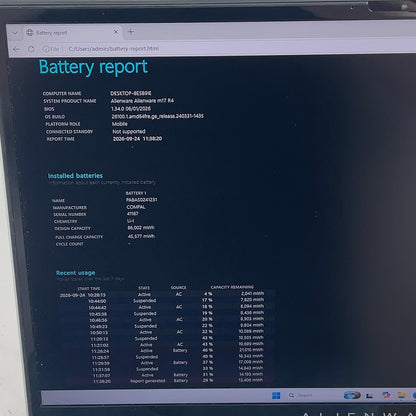This screenshot has height=416, width=416.
Task: Click the Edge icon in taskbar
Action: click(414, 395)
